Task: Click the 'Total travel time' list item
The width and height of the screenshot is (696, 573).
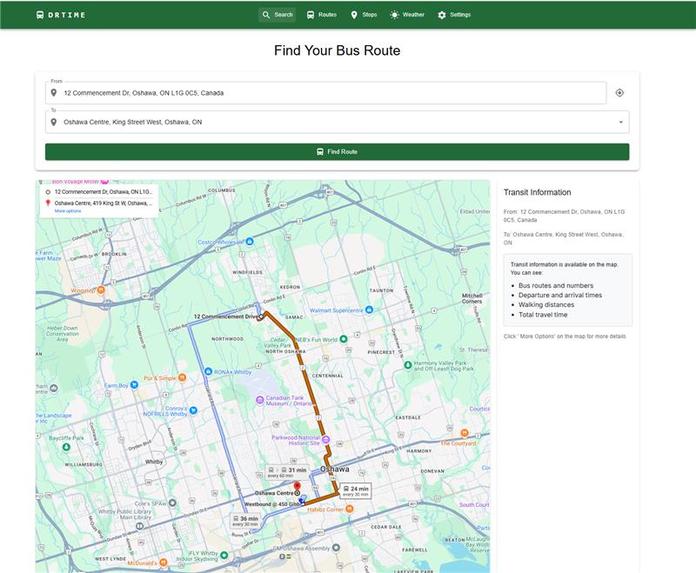Action: click(543, 315)
